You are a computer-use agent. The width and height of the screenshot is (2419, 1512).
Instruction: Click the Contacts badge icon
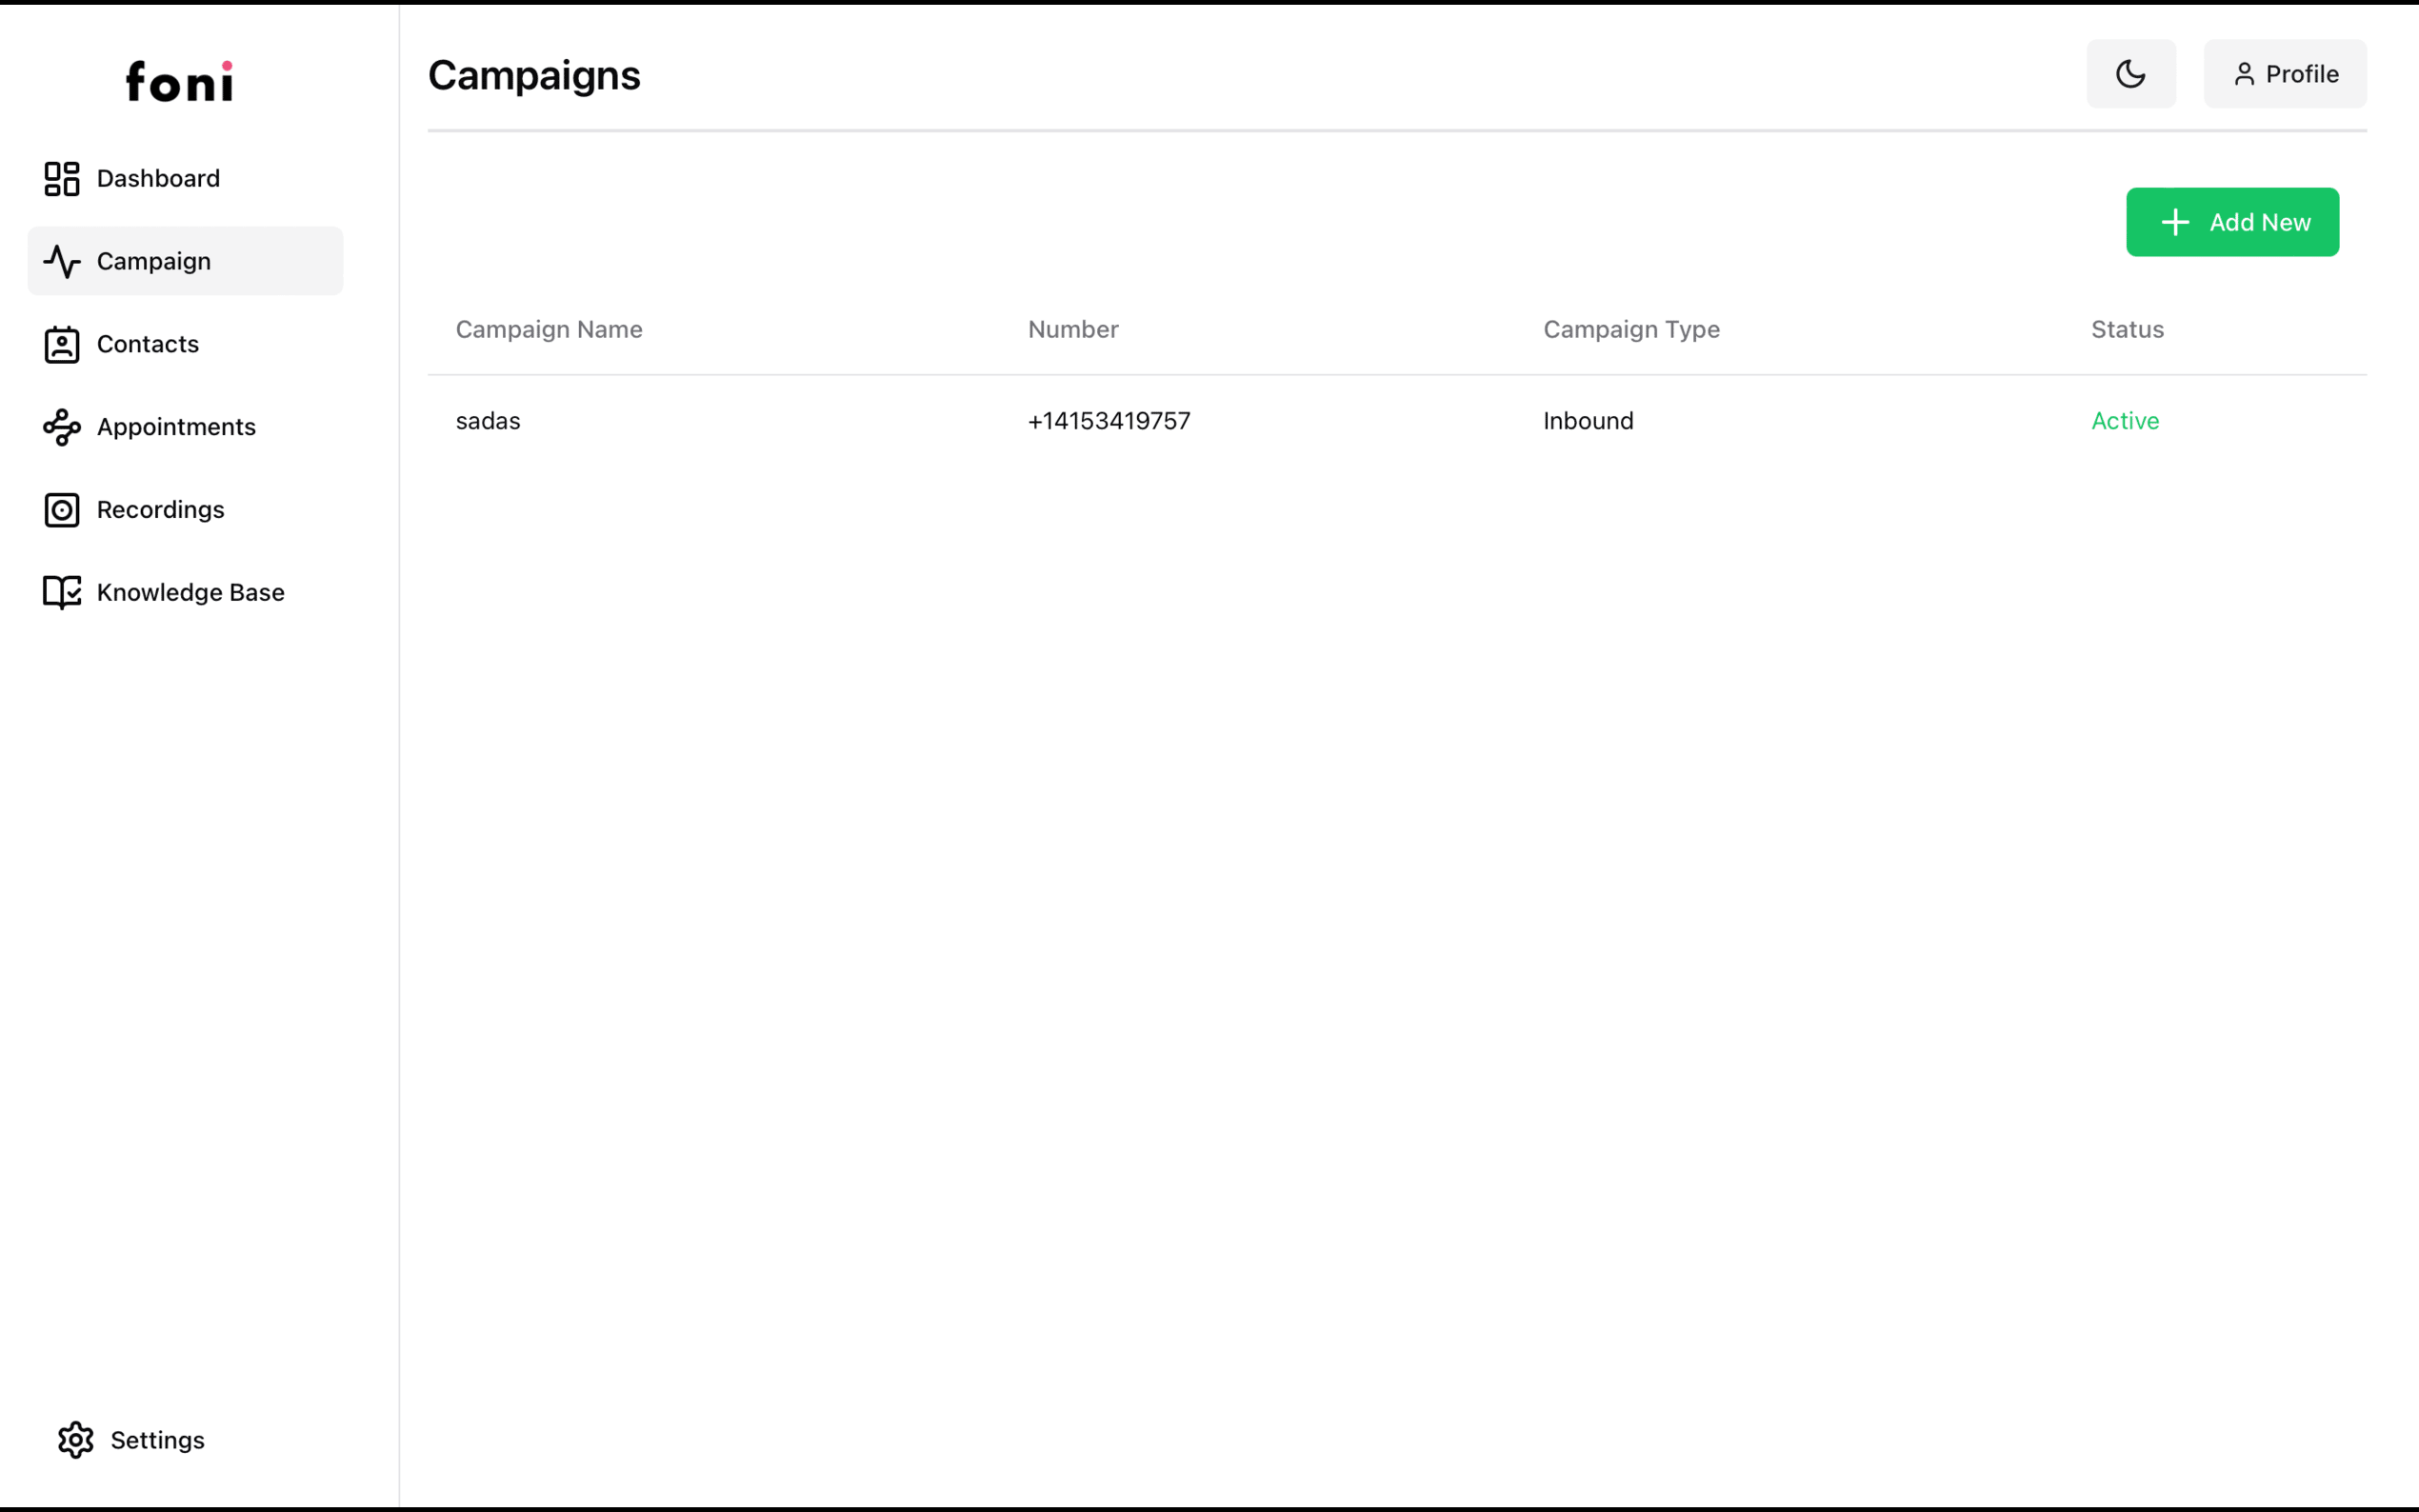(x=62, y=345)
